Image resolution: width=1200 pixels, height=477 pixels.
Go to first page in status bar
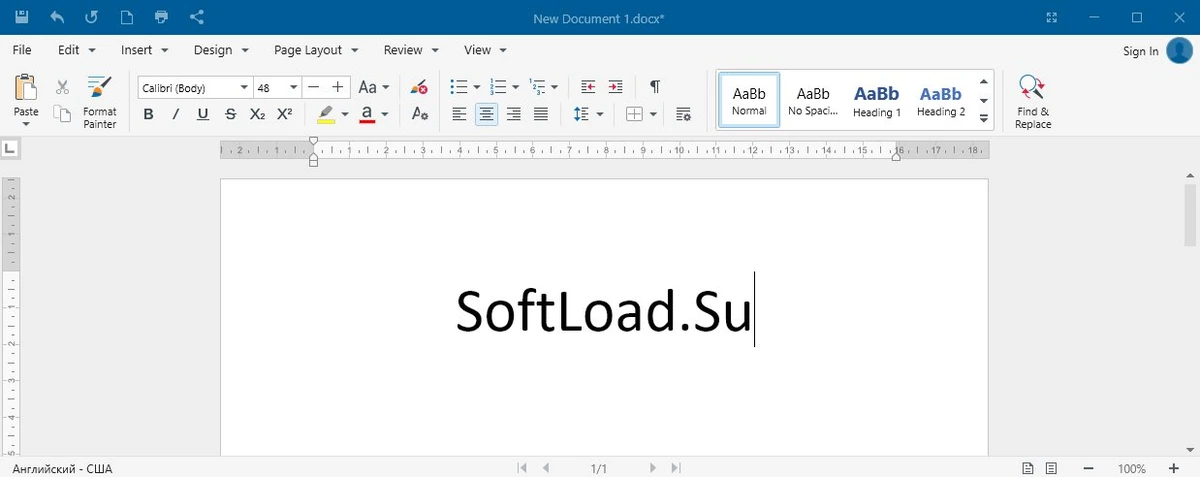pos(521,468)
